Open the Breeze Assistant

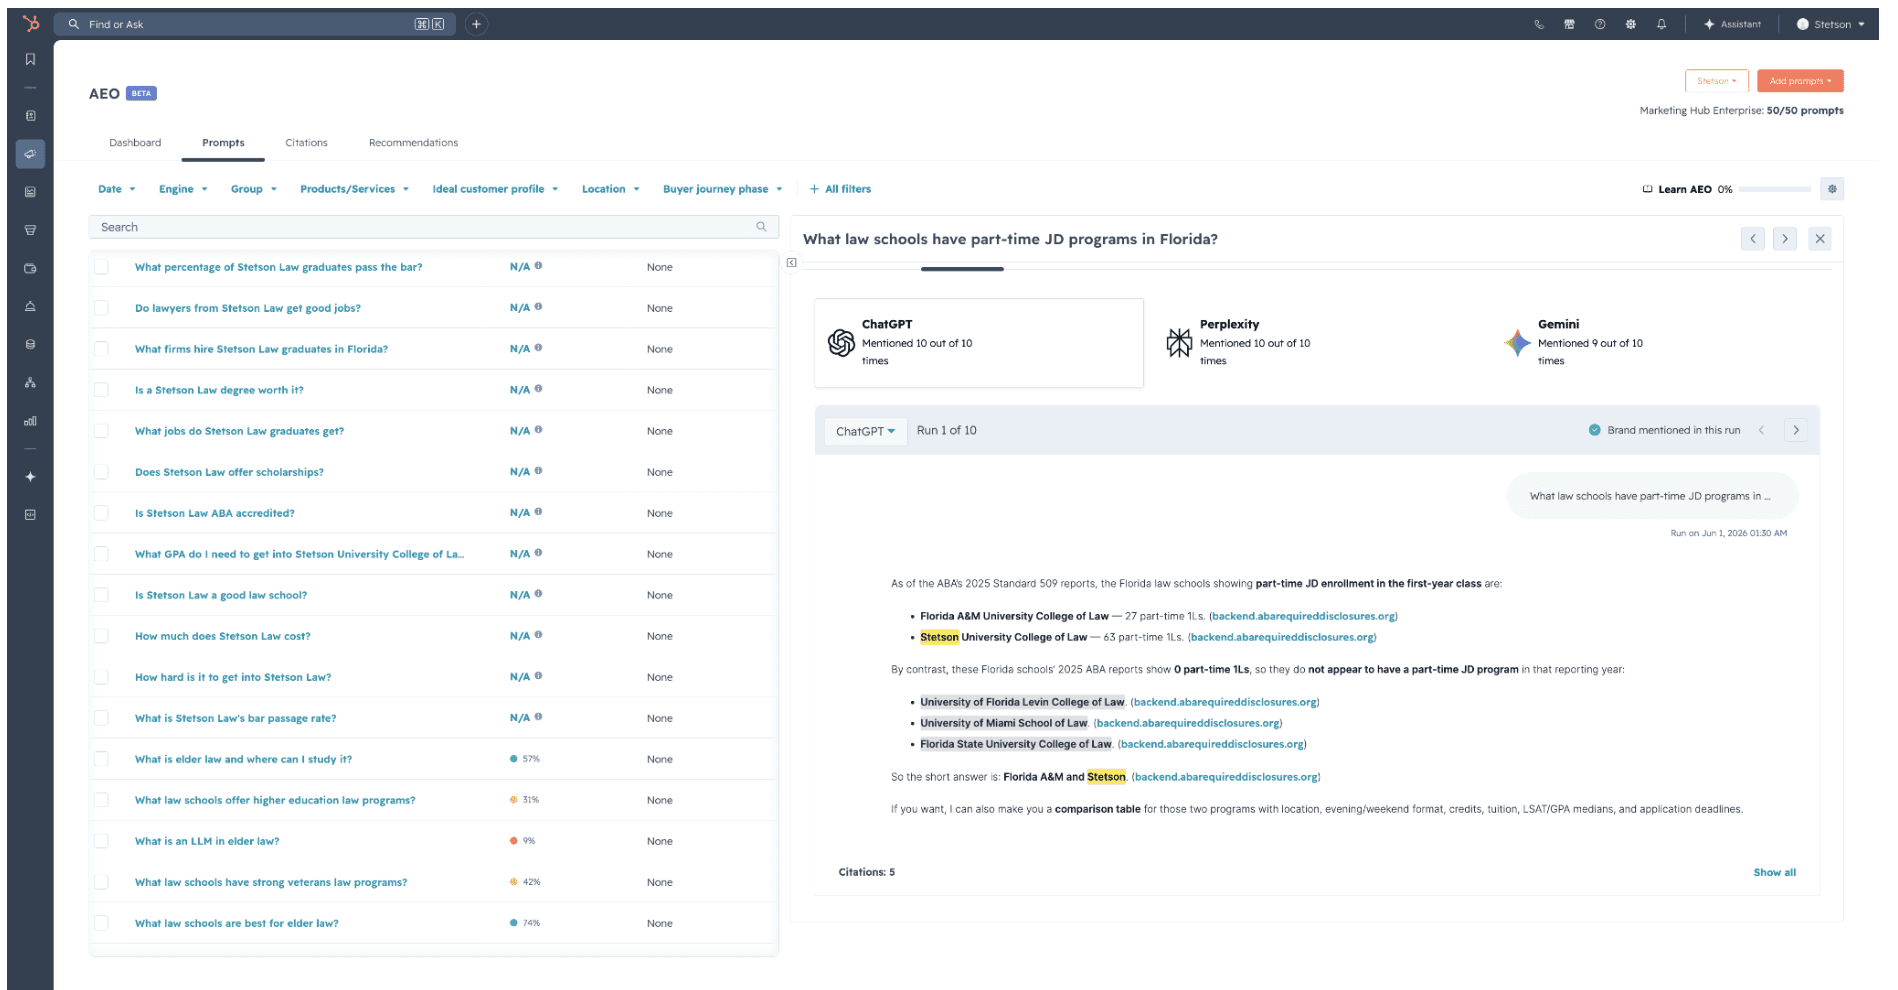(x=1733, y=24)
